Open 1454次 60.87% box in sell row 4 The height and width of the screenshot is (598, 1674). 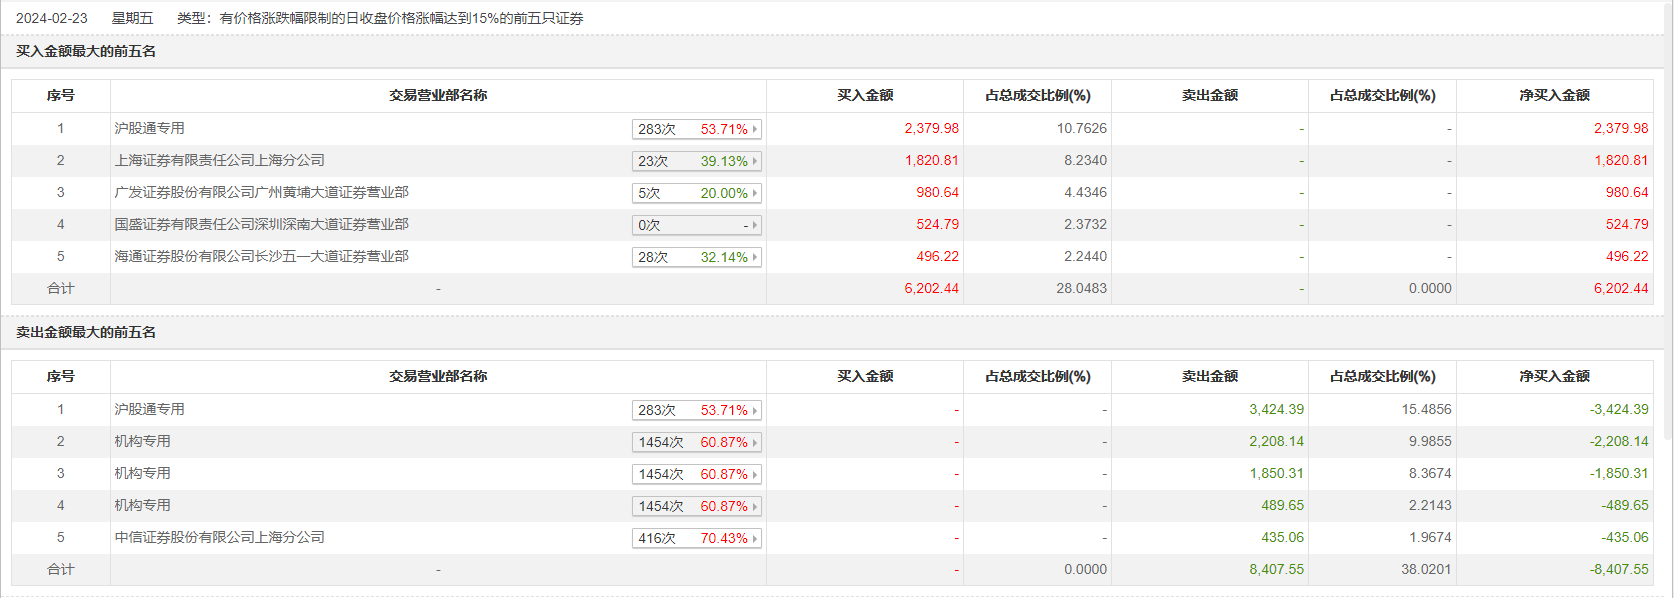697,506
